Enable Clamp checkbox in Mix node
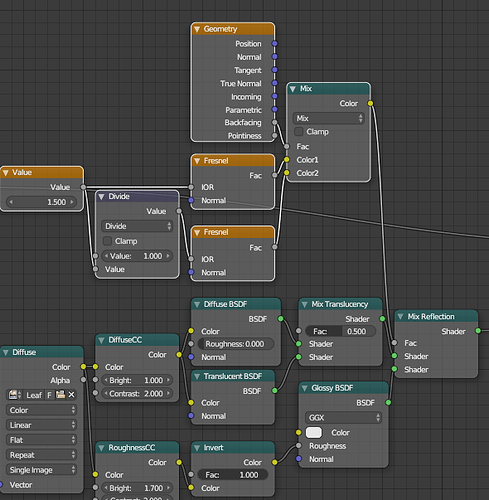 click(x=299, y=132)
